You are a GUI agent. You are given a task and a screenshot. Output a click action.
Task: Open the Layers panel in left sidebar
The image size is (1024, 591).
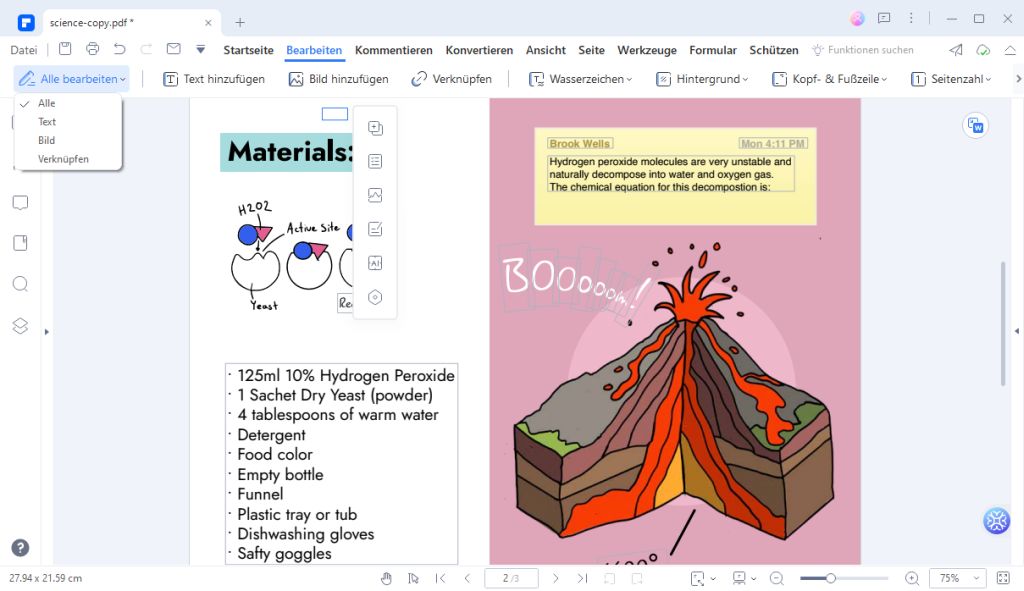pyautogui.click(x=20, y=325)
